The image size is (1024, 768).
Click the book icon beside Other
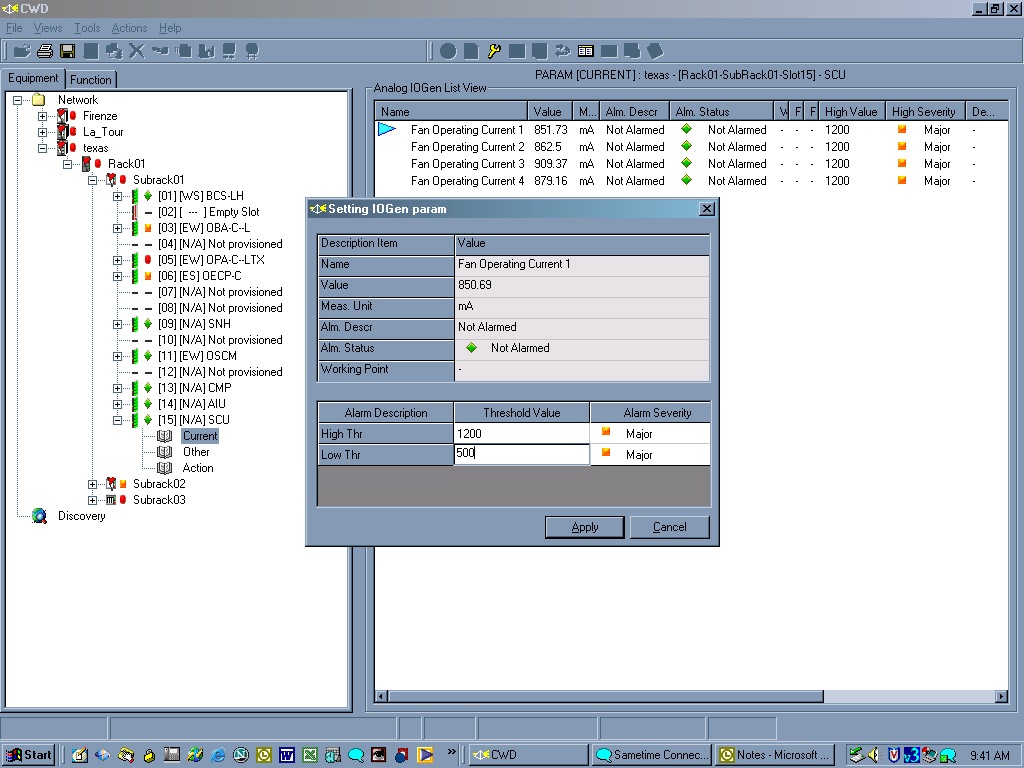coord(165,452)
